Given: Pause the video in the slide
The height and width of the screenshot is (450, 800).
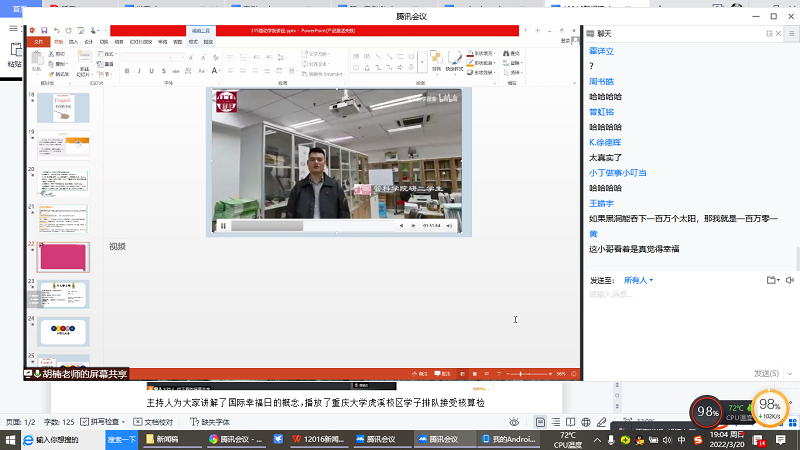Looking at the screenshot, I should pyautogui.click(x=223, y=226).
